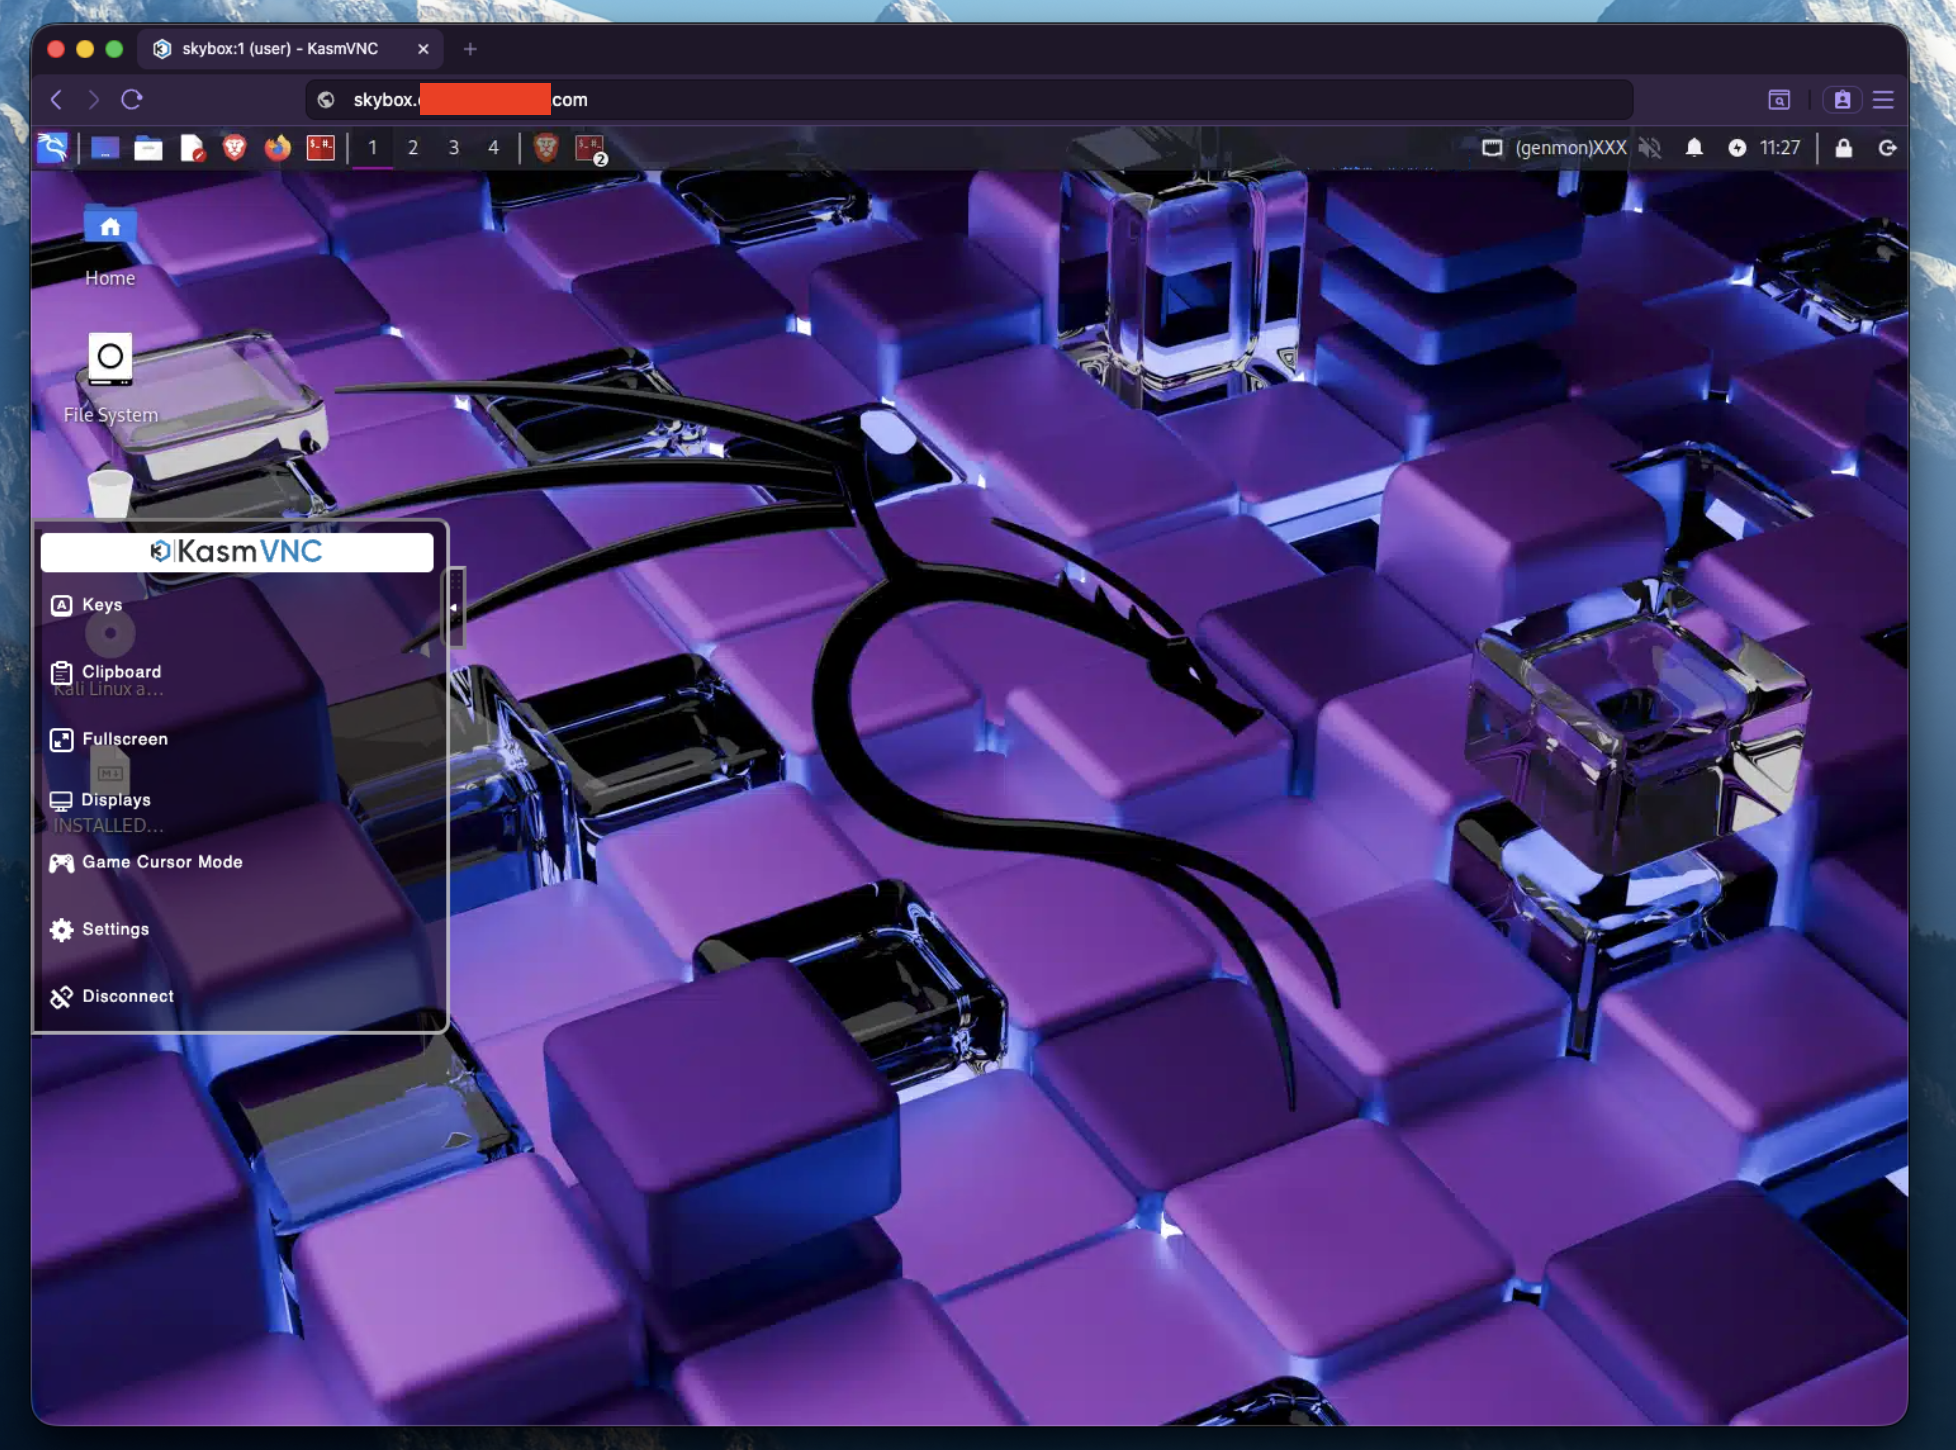This screenshot has height=1450, width=1956.
Task: Launch the text editor from the panel
Action: pyautogui.click(x=192, y=148)
